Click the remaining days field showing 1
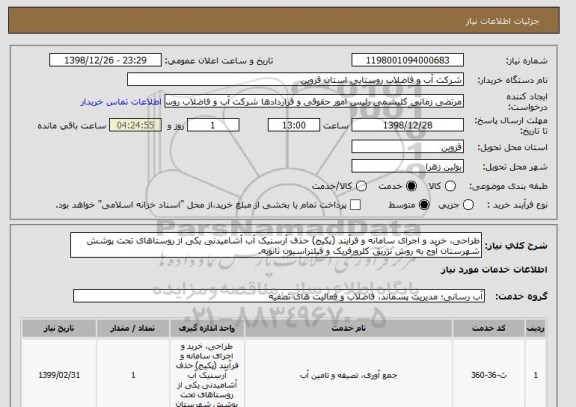576x407 pixels. (213, 125)
